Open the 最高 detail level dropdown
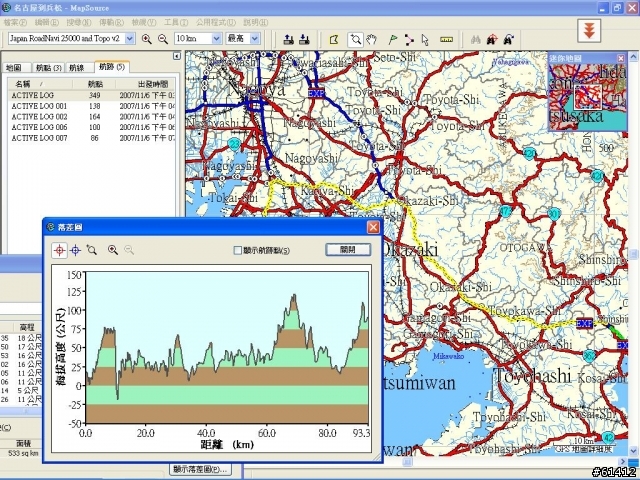This screenshot has height=480, width=640. click(x=255, y=38)
